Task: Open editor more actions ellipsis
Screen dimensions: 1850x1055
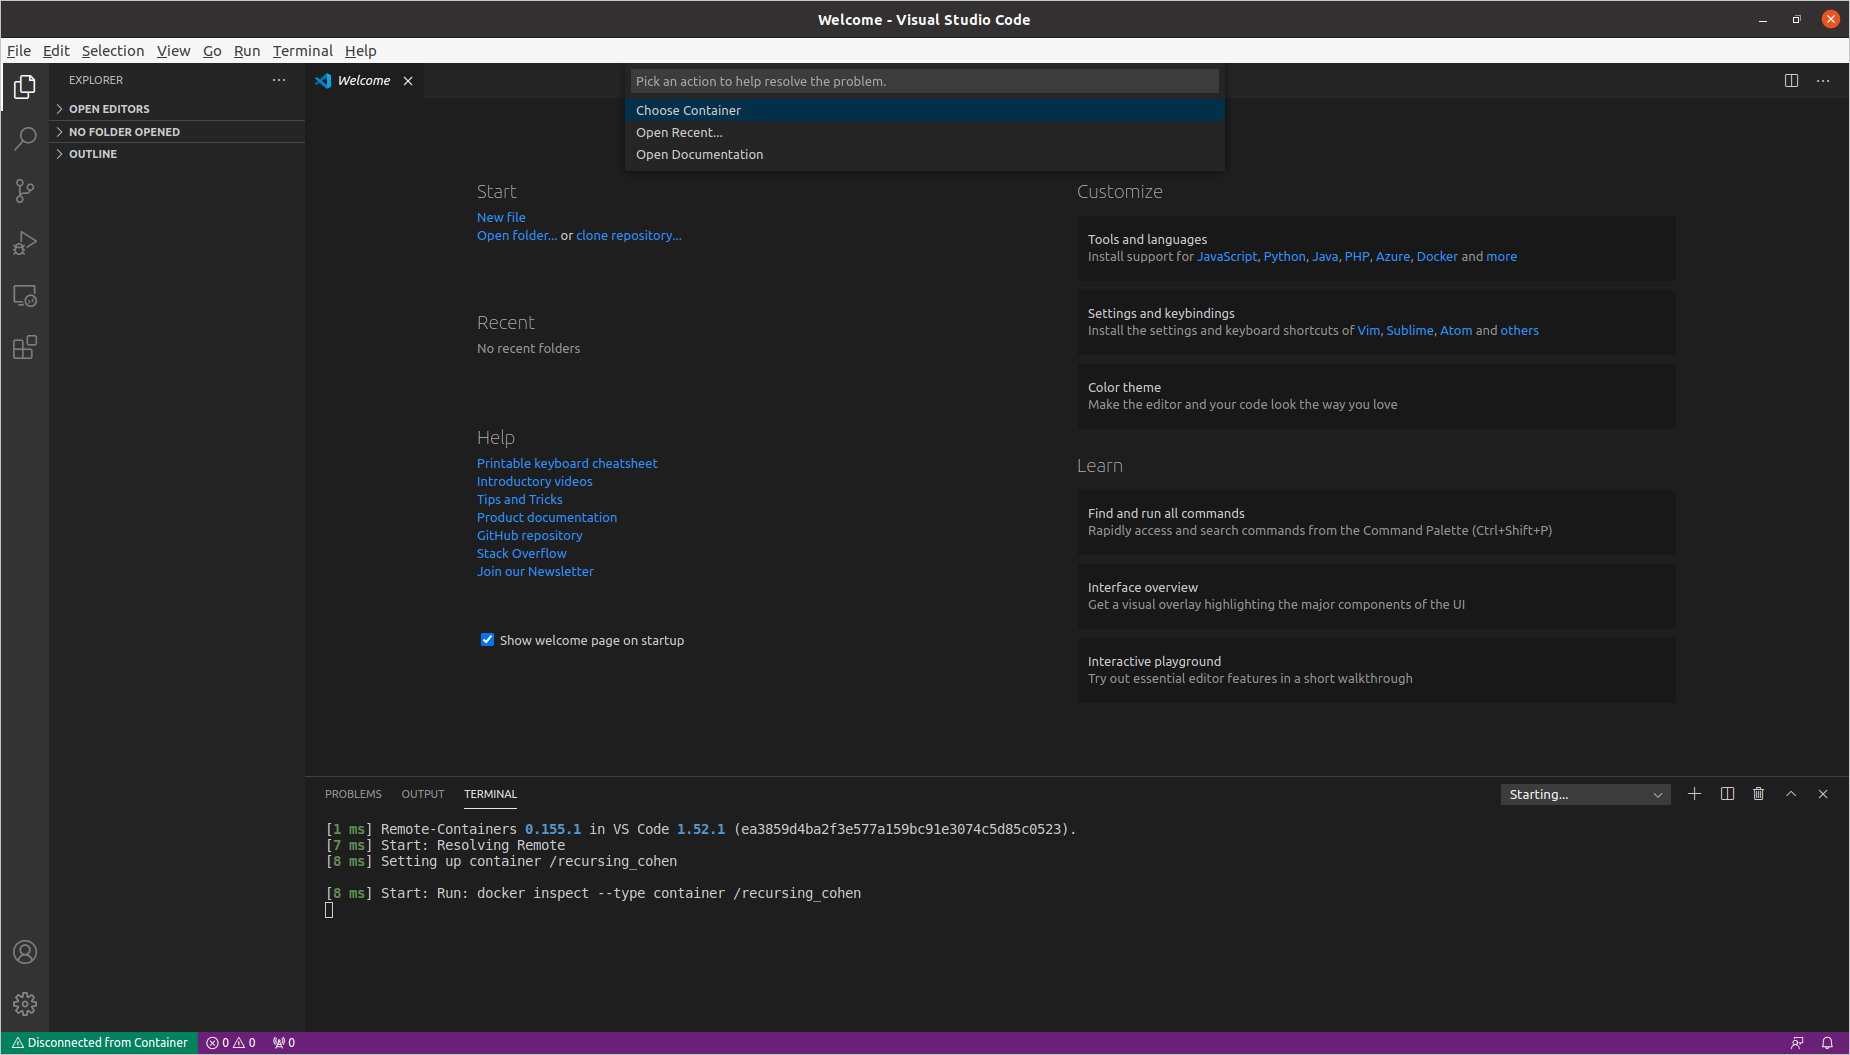Action: click(1823, 81)
